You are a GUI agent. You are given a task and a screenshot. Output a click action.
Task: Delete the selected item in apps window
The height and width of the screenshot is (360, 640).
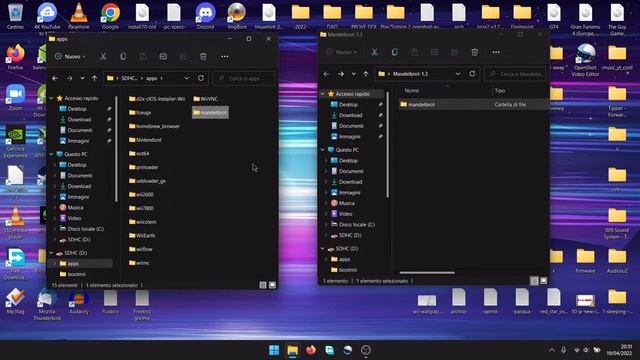pos(203,56)
